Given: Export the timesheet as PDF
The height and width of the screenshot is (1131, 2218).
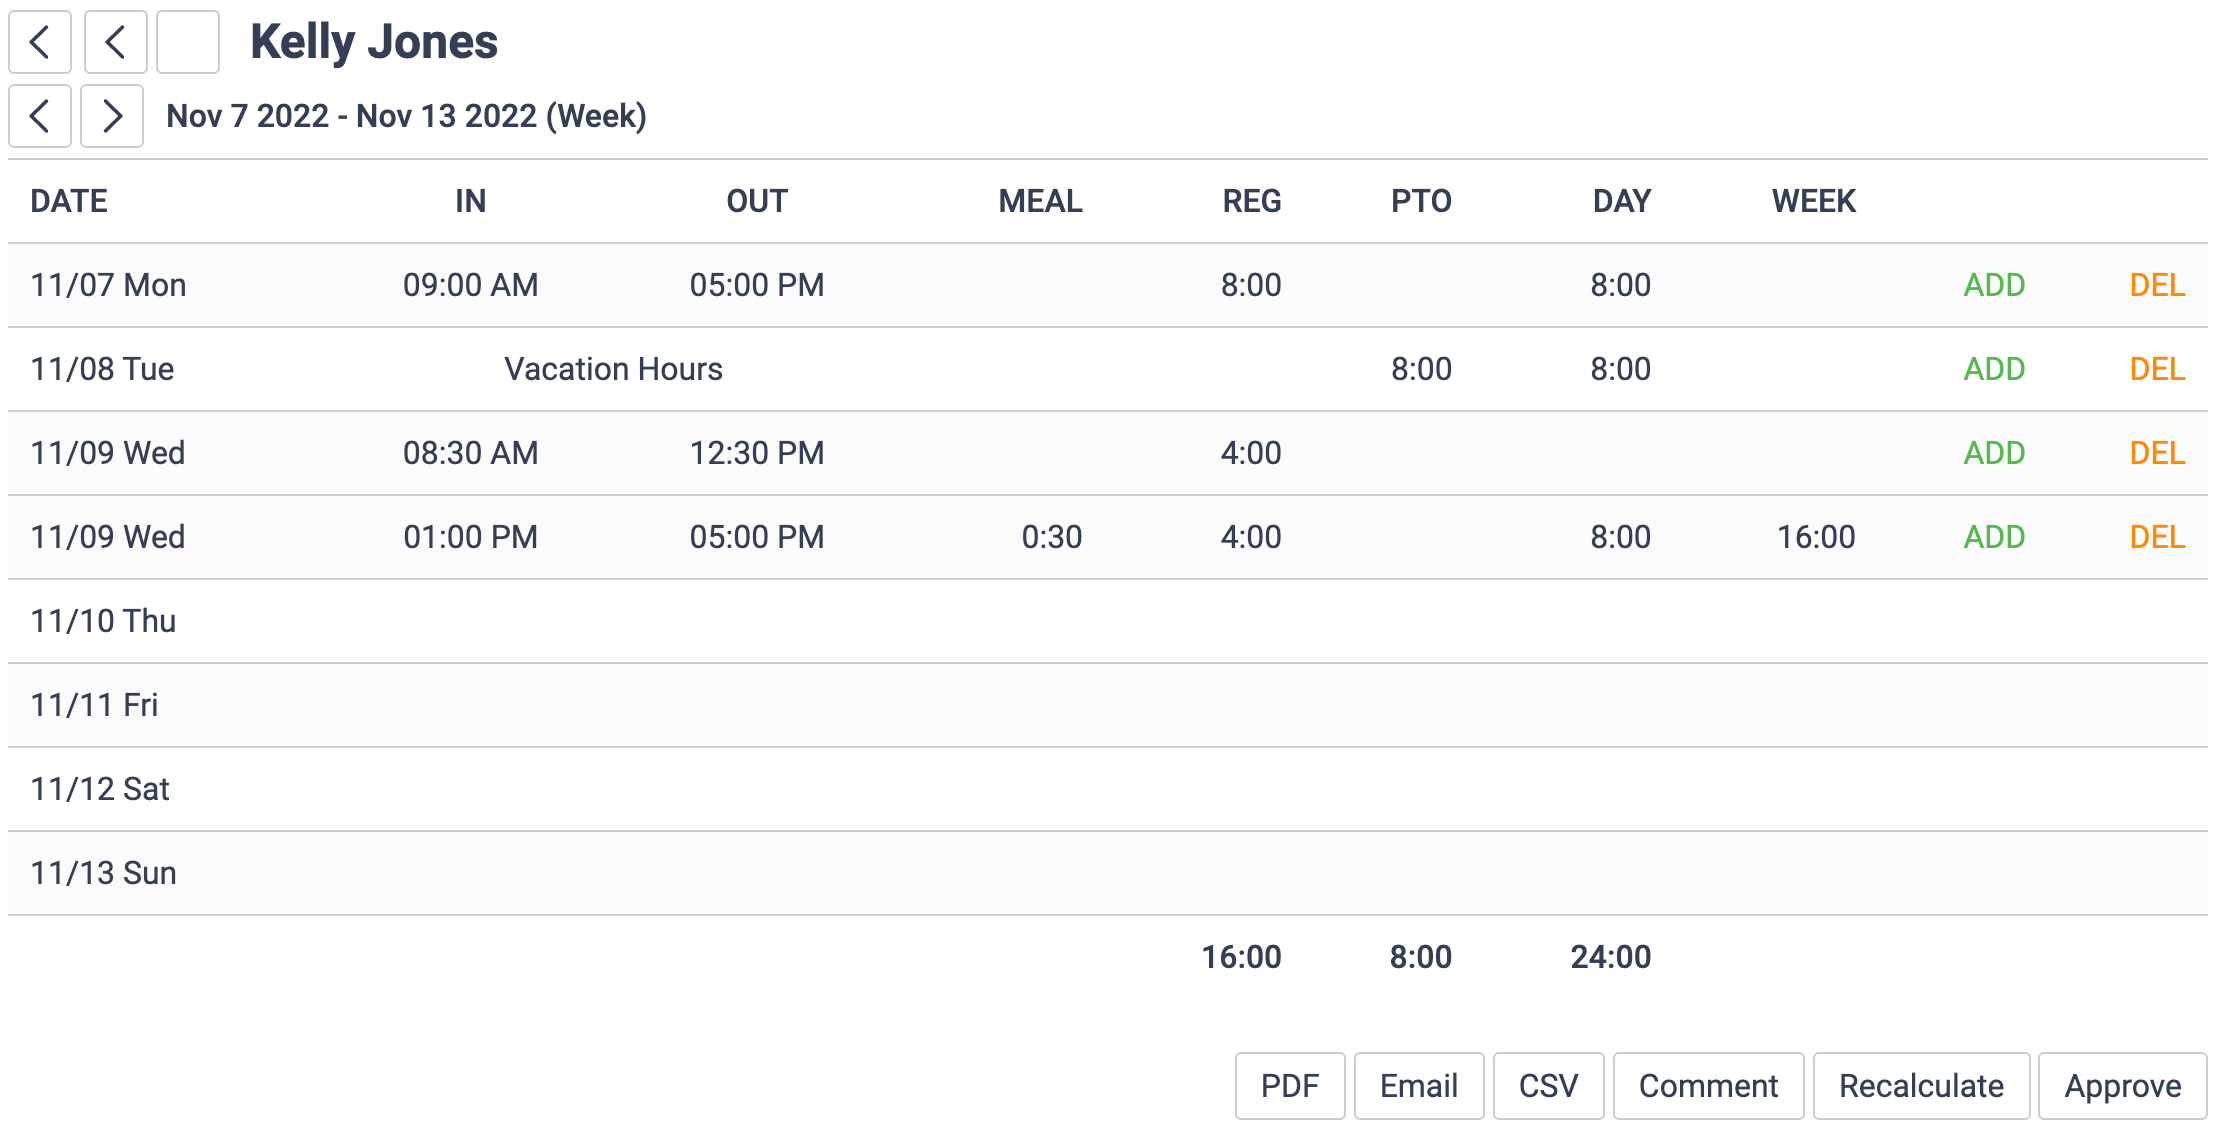Looking at the screenshot, I should pyautogui.click(x=1289, y=1086).
